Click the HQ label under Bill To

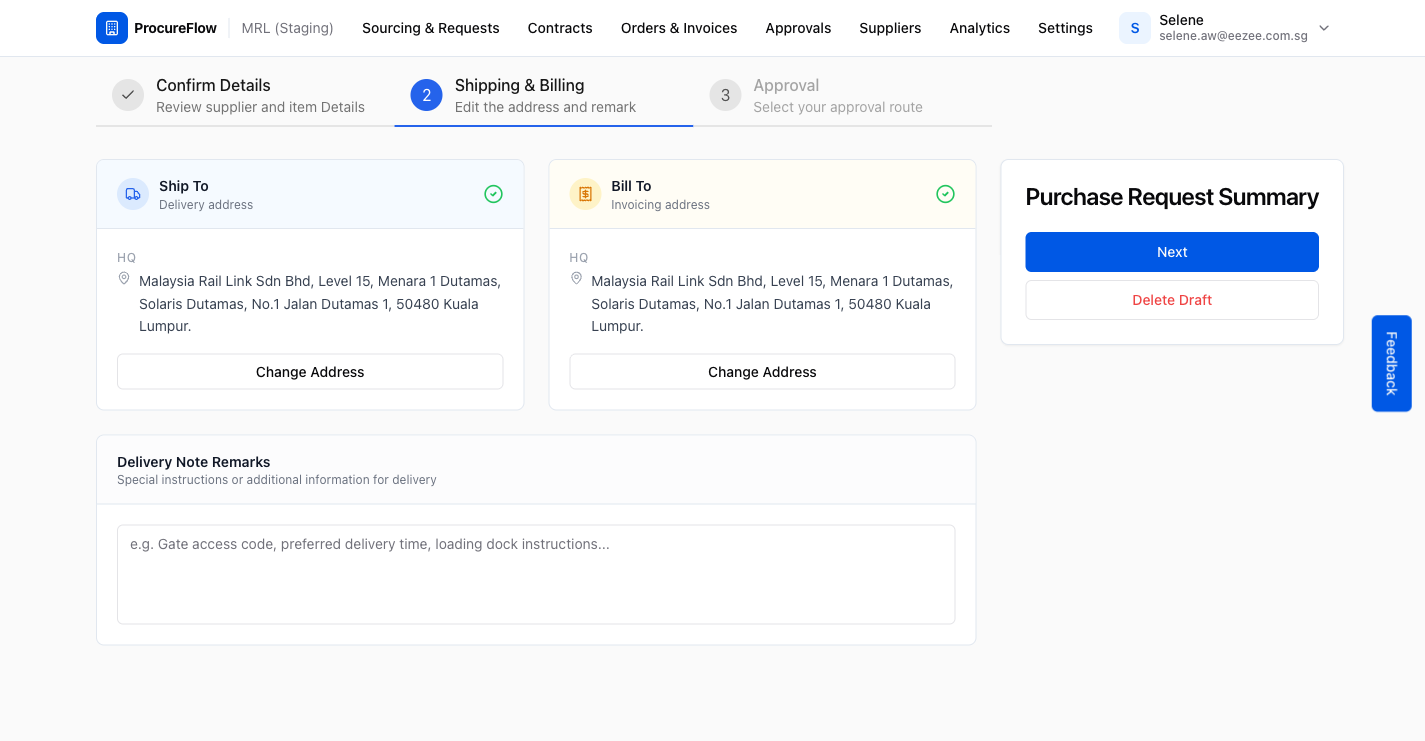pos(579,258)
